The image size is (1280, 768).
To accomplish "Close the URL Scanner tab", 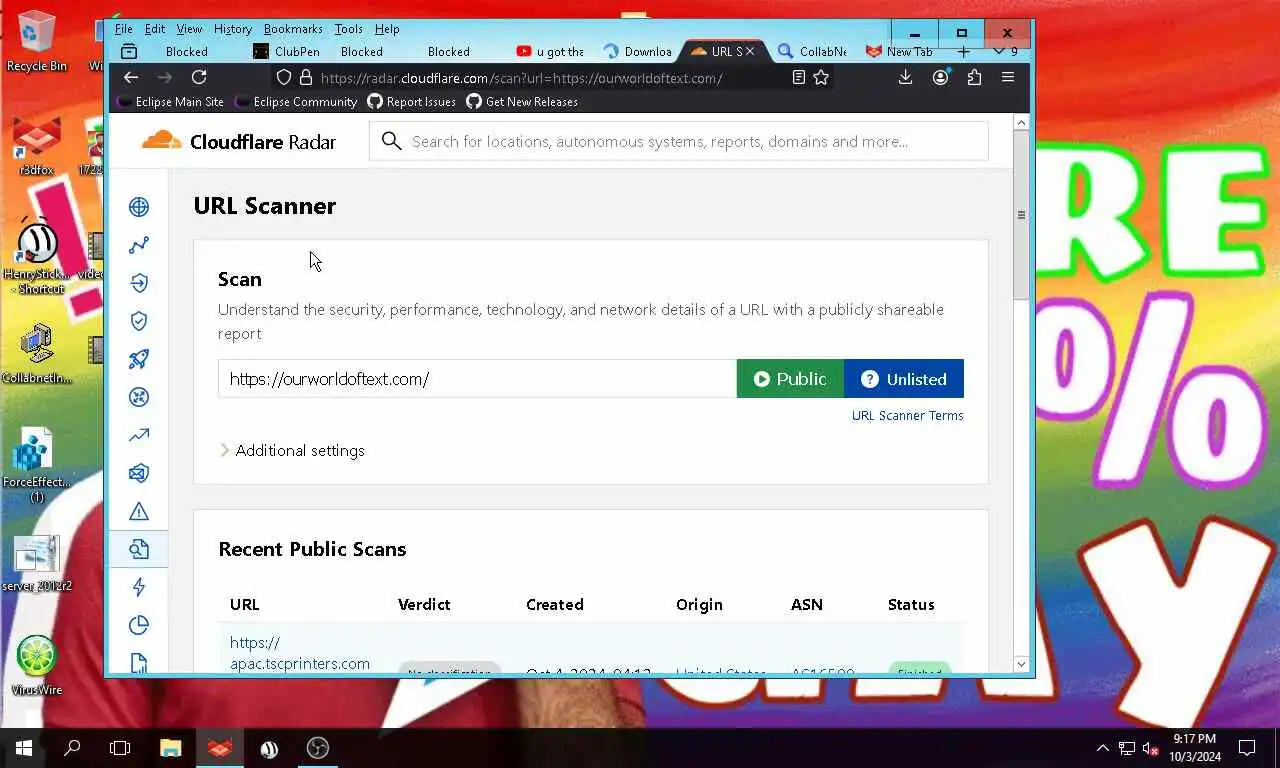I will (x=750, y=51).
